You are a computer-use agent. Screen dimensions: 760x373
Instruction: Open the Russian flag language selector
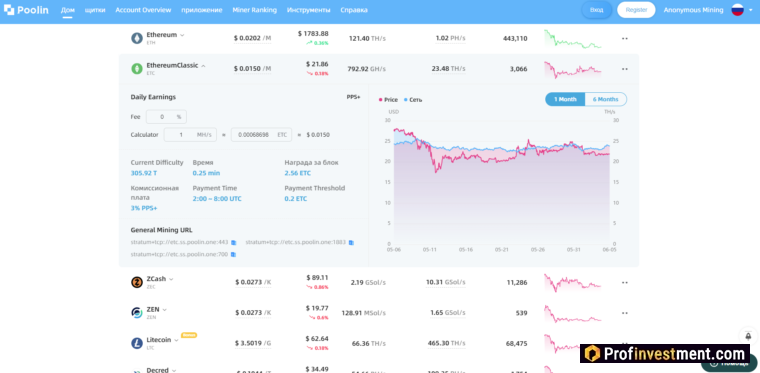point(737,10)
